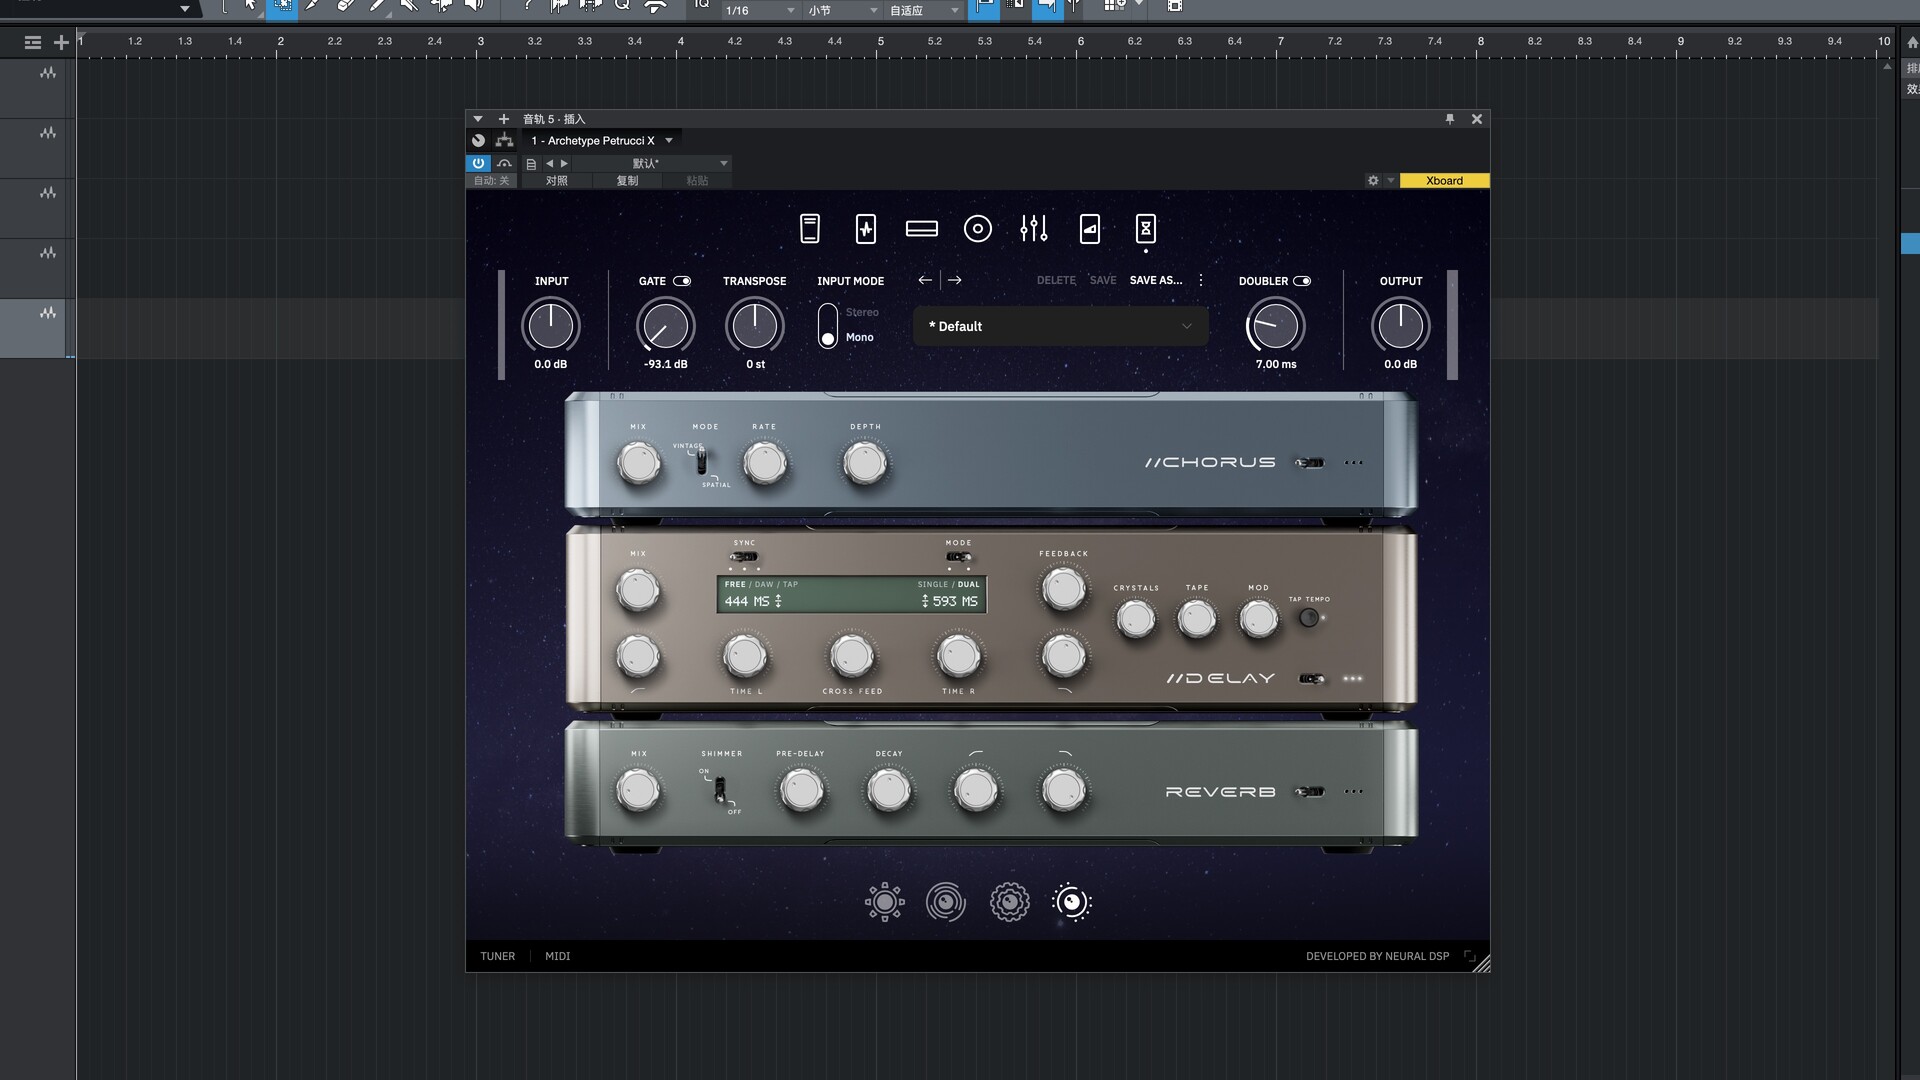Open the 1/16 quantize dropdown

760,10
